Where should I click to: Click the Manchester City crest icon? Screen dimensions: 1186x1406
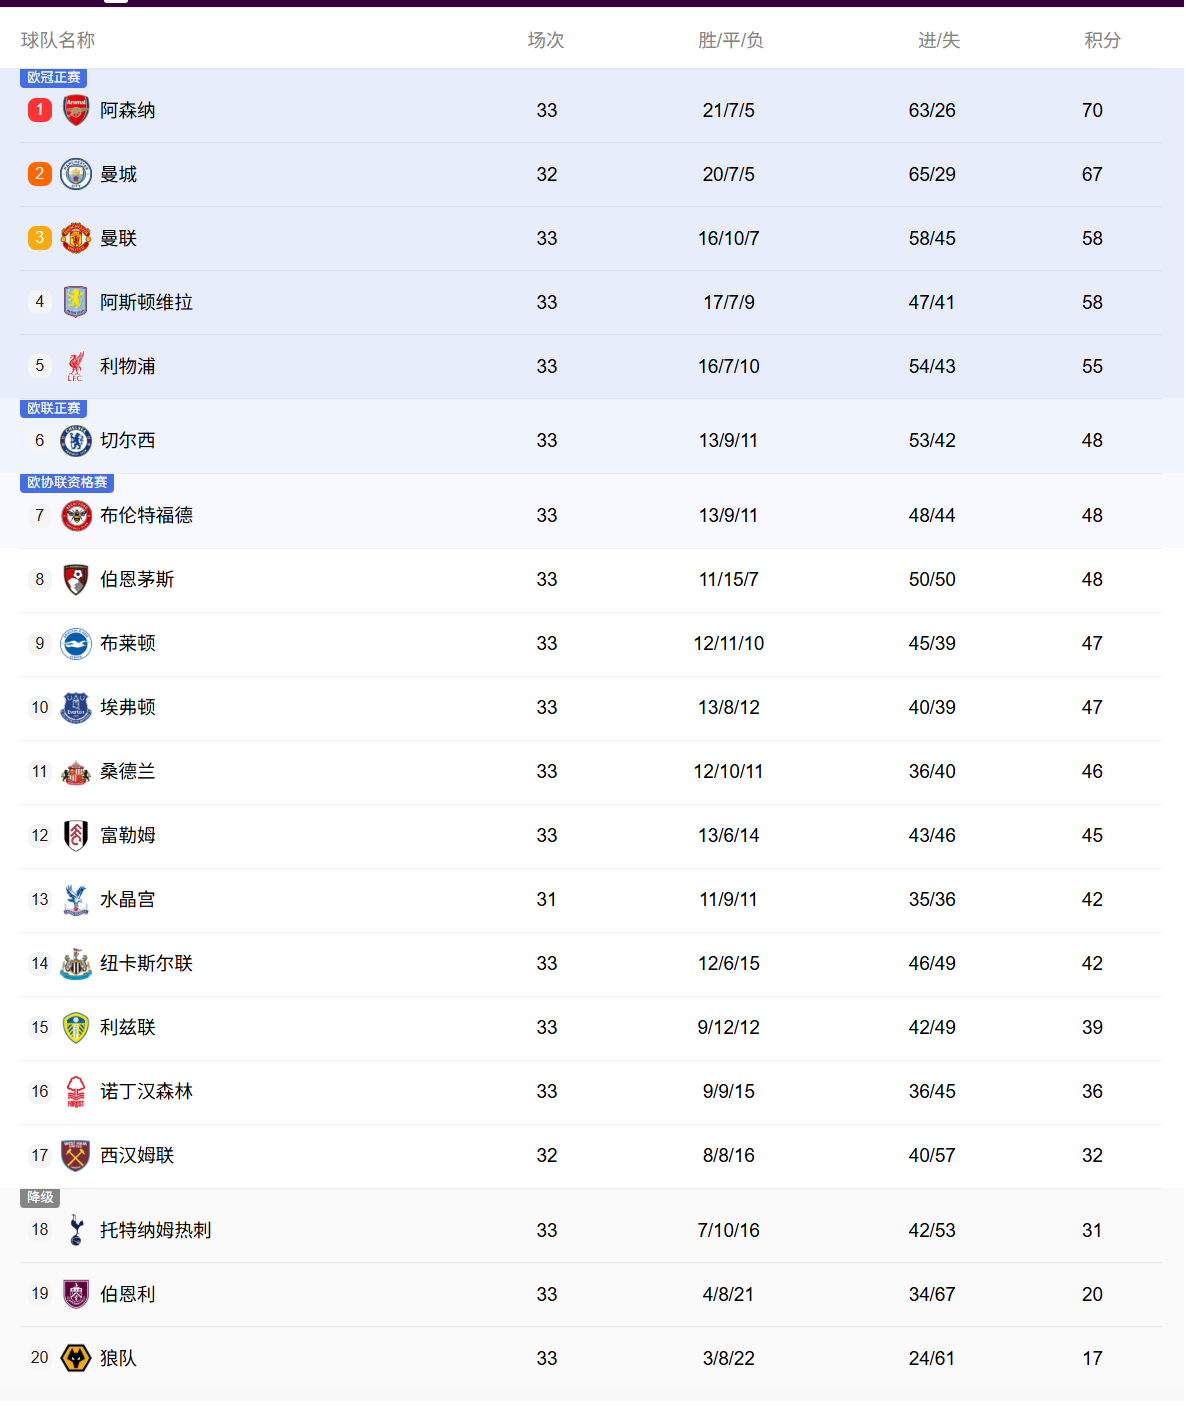click(76, 174)
